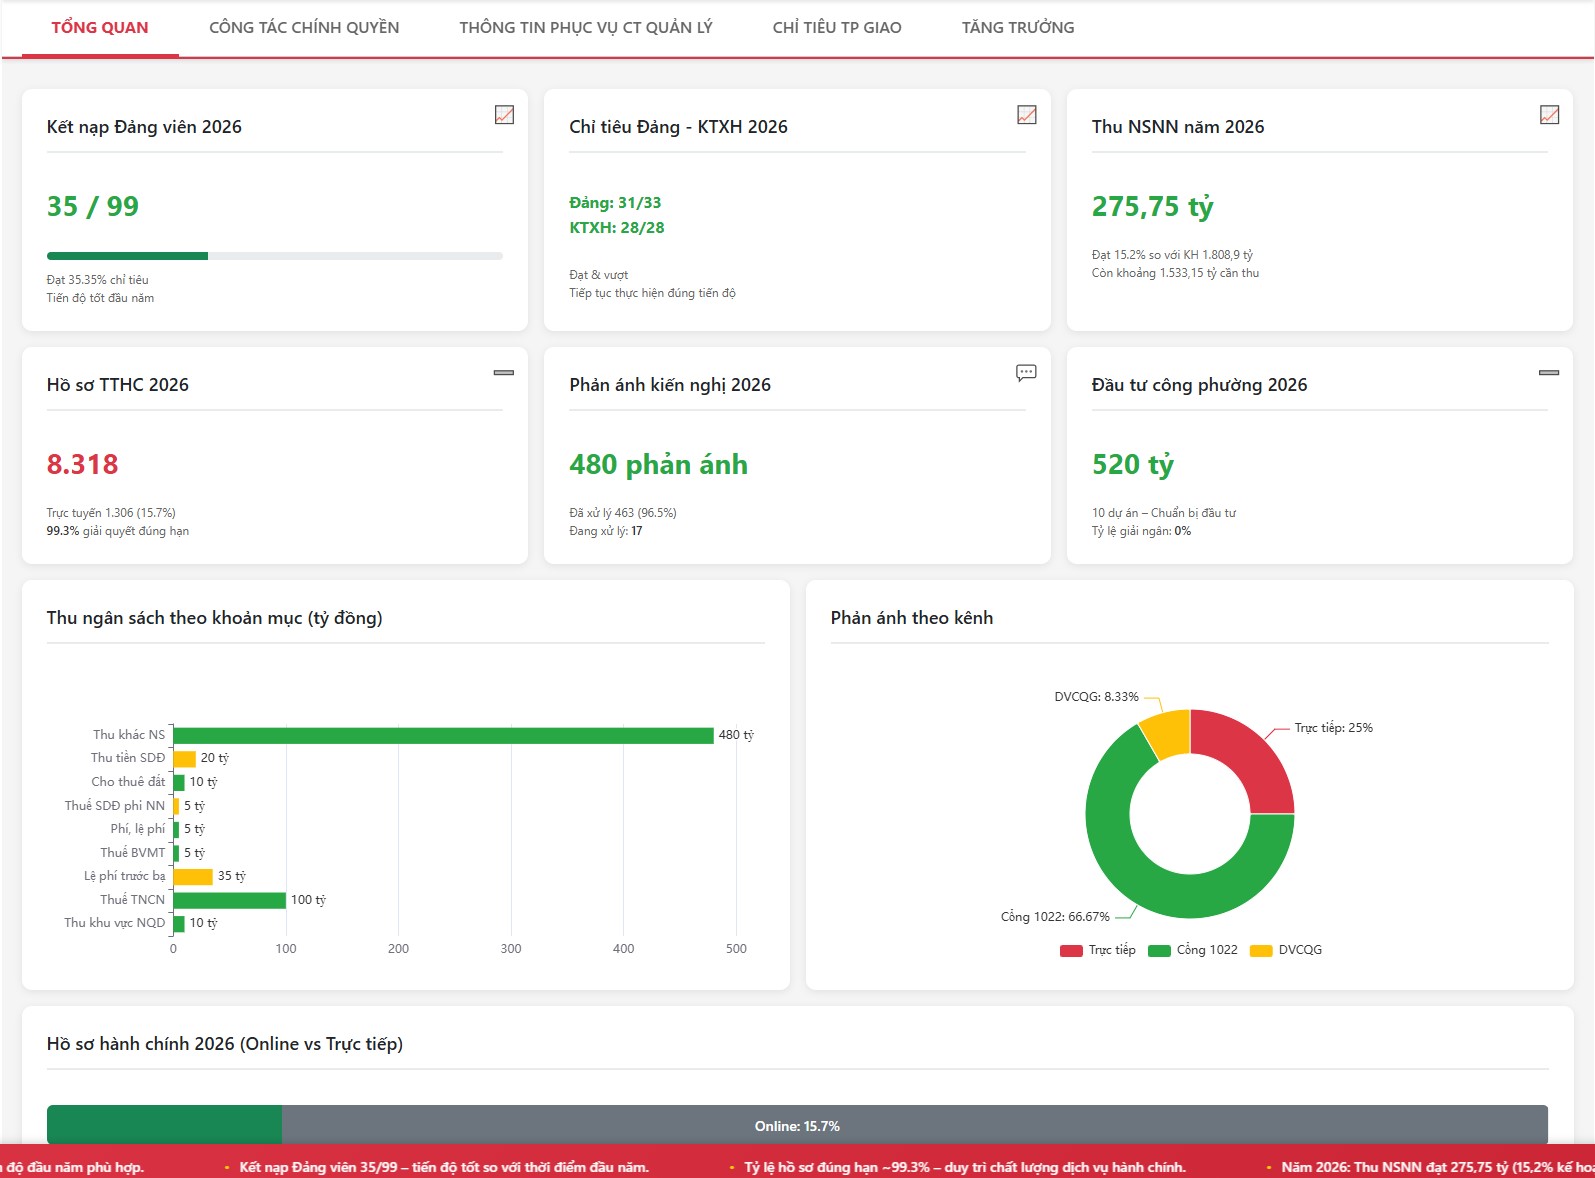Click the Thuế SDĐ phi NN axis label
This screenshot has width=1595, height=1178.
tap(115, 806)
